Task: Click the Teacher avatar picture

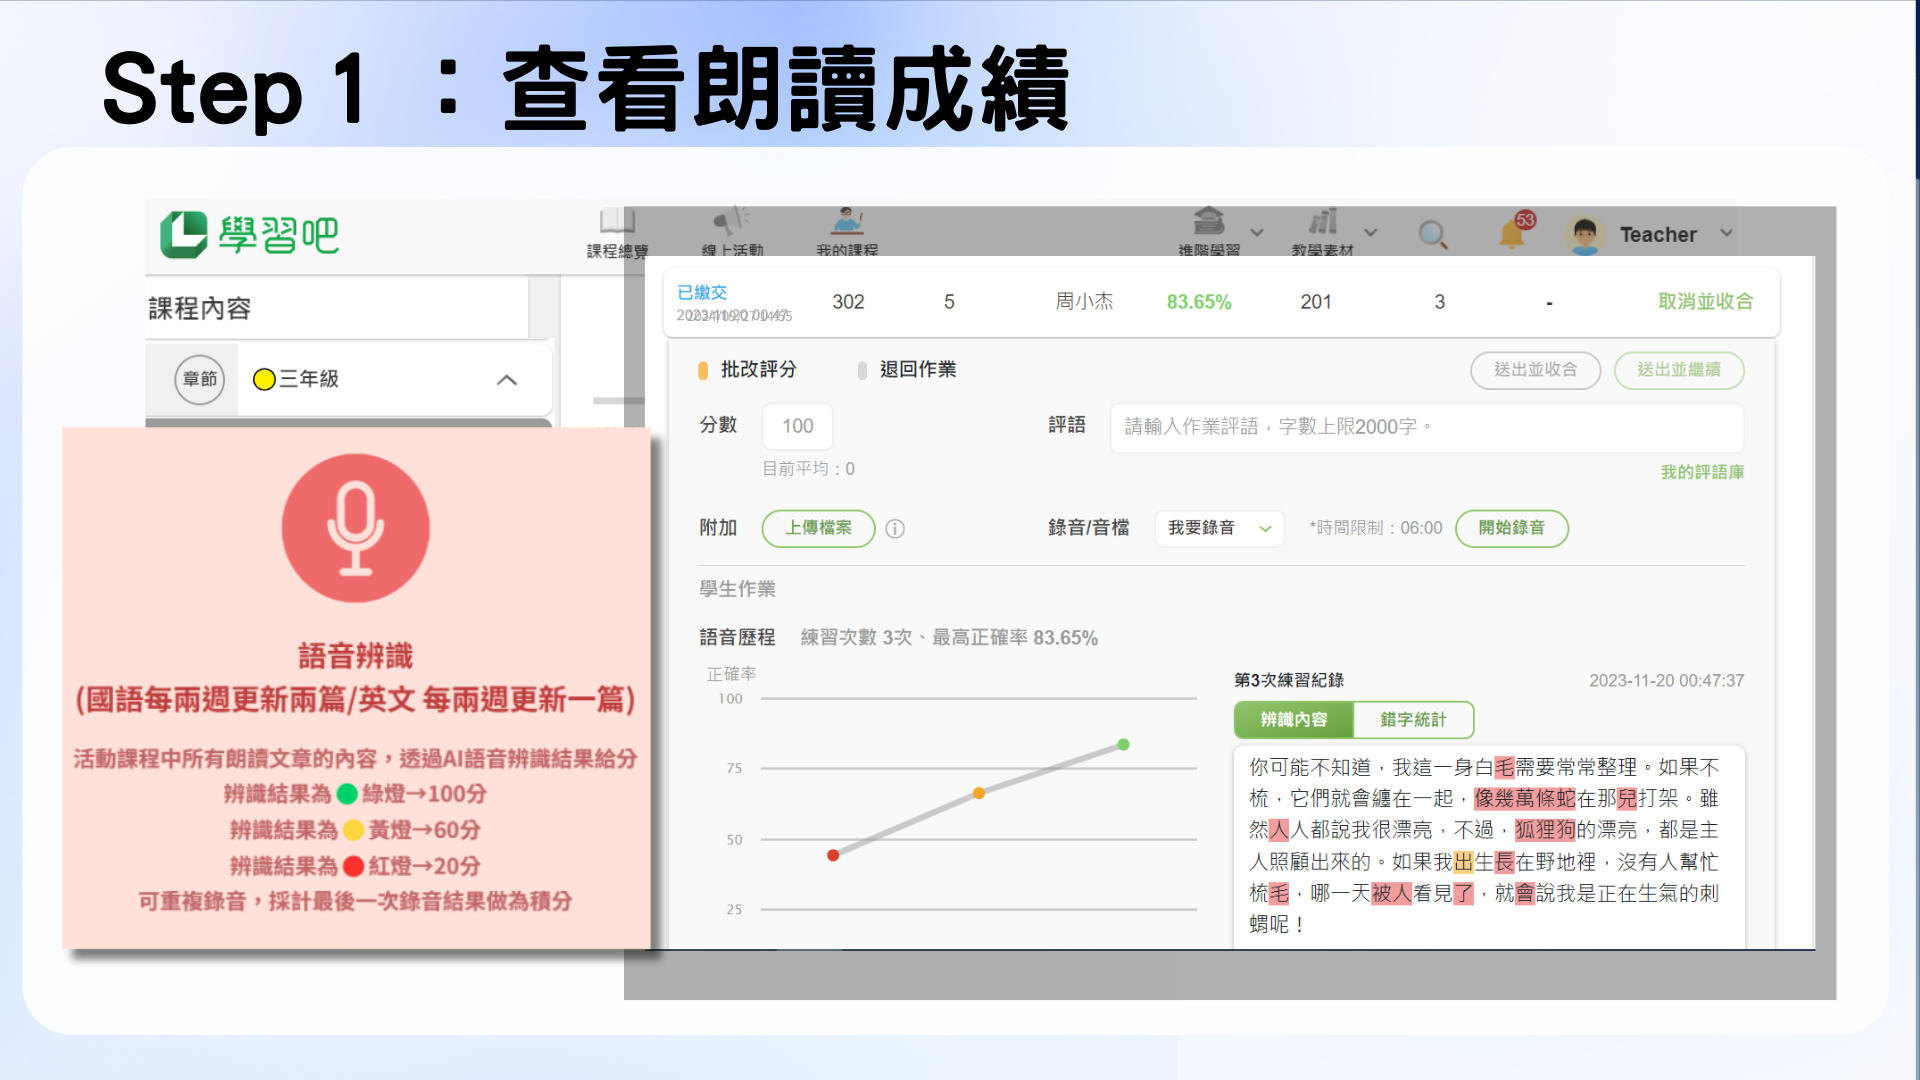Action: click(1584, 235)
